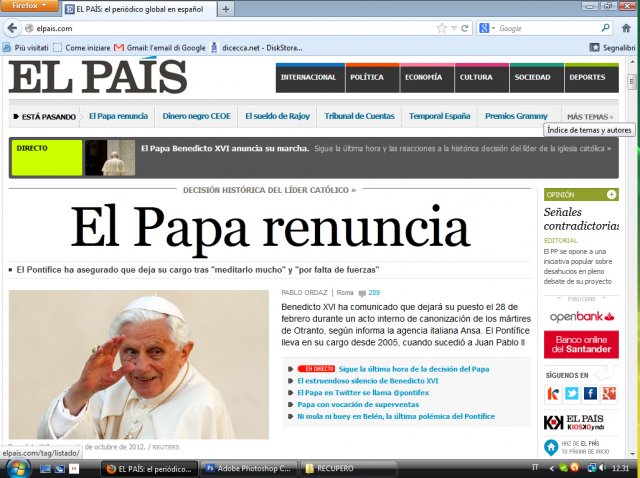640x478 pixels.
Task: Click the Google search field
Action: point(547,28)
